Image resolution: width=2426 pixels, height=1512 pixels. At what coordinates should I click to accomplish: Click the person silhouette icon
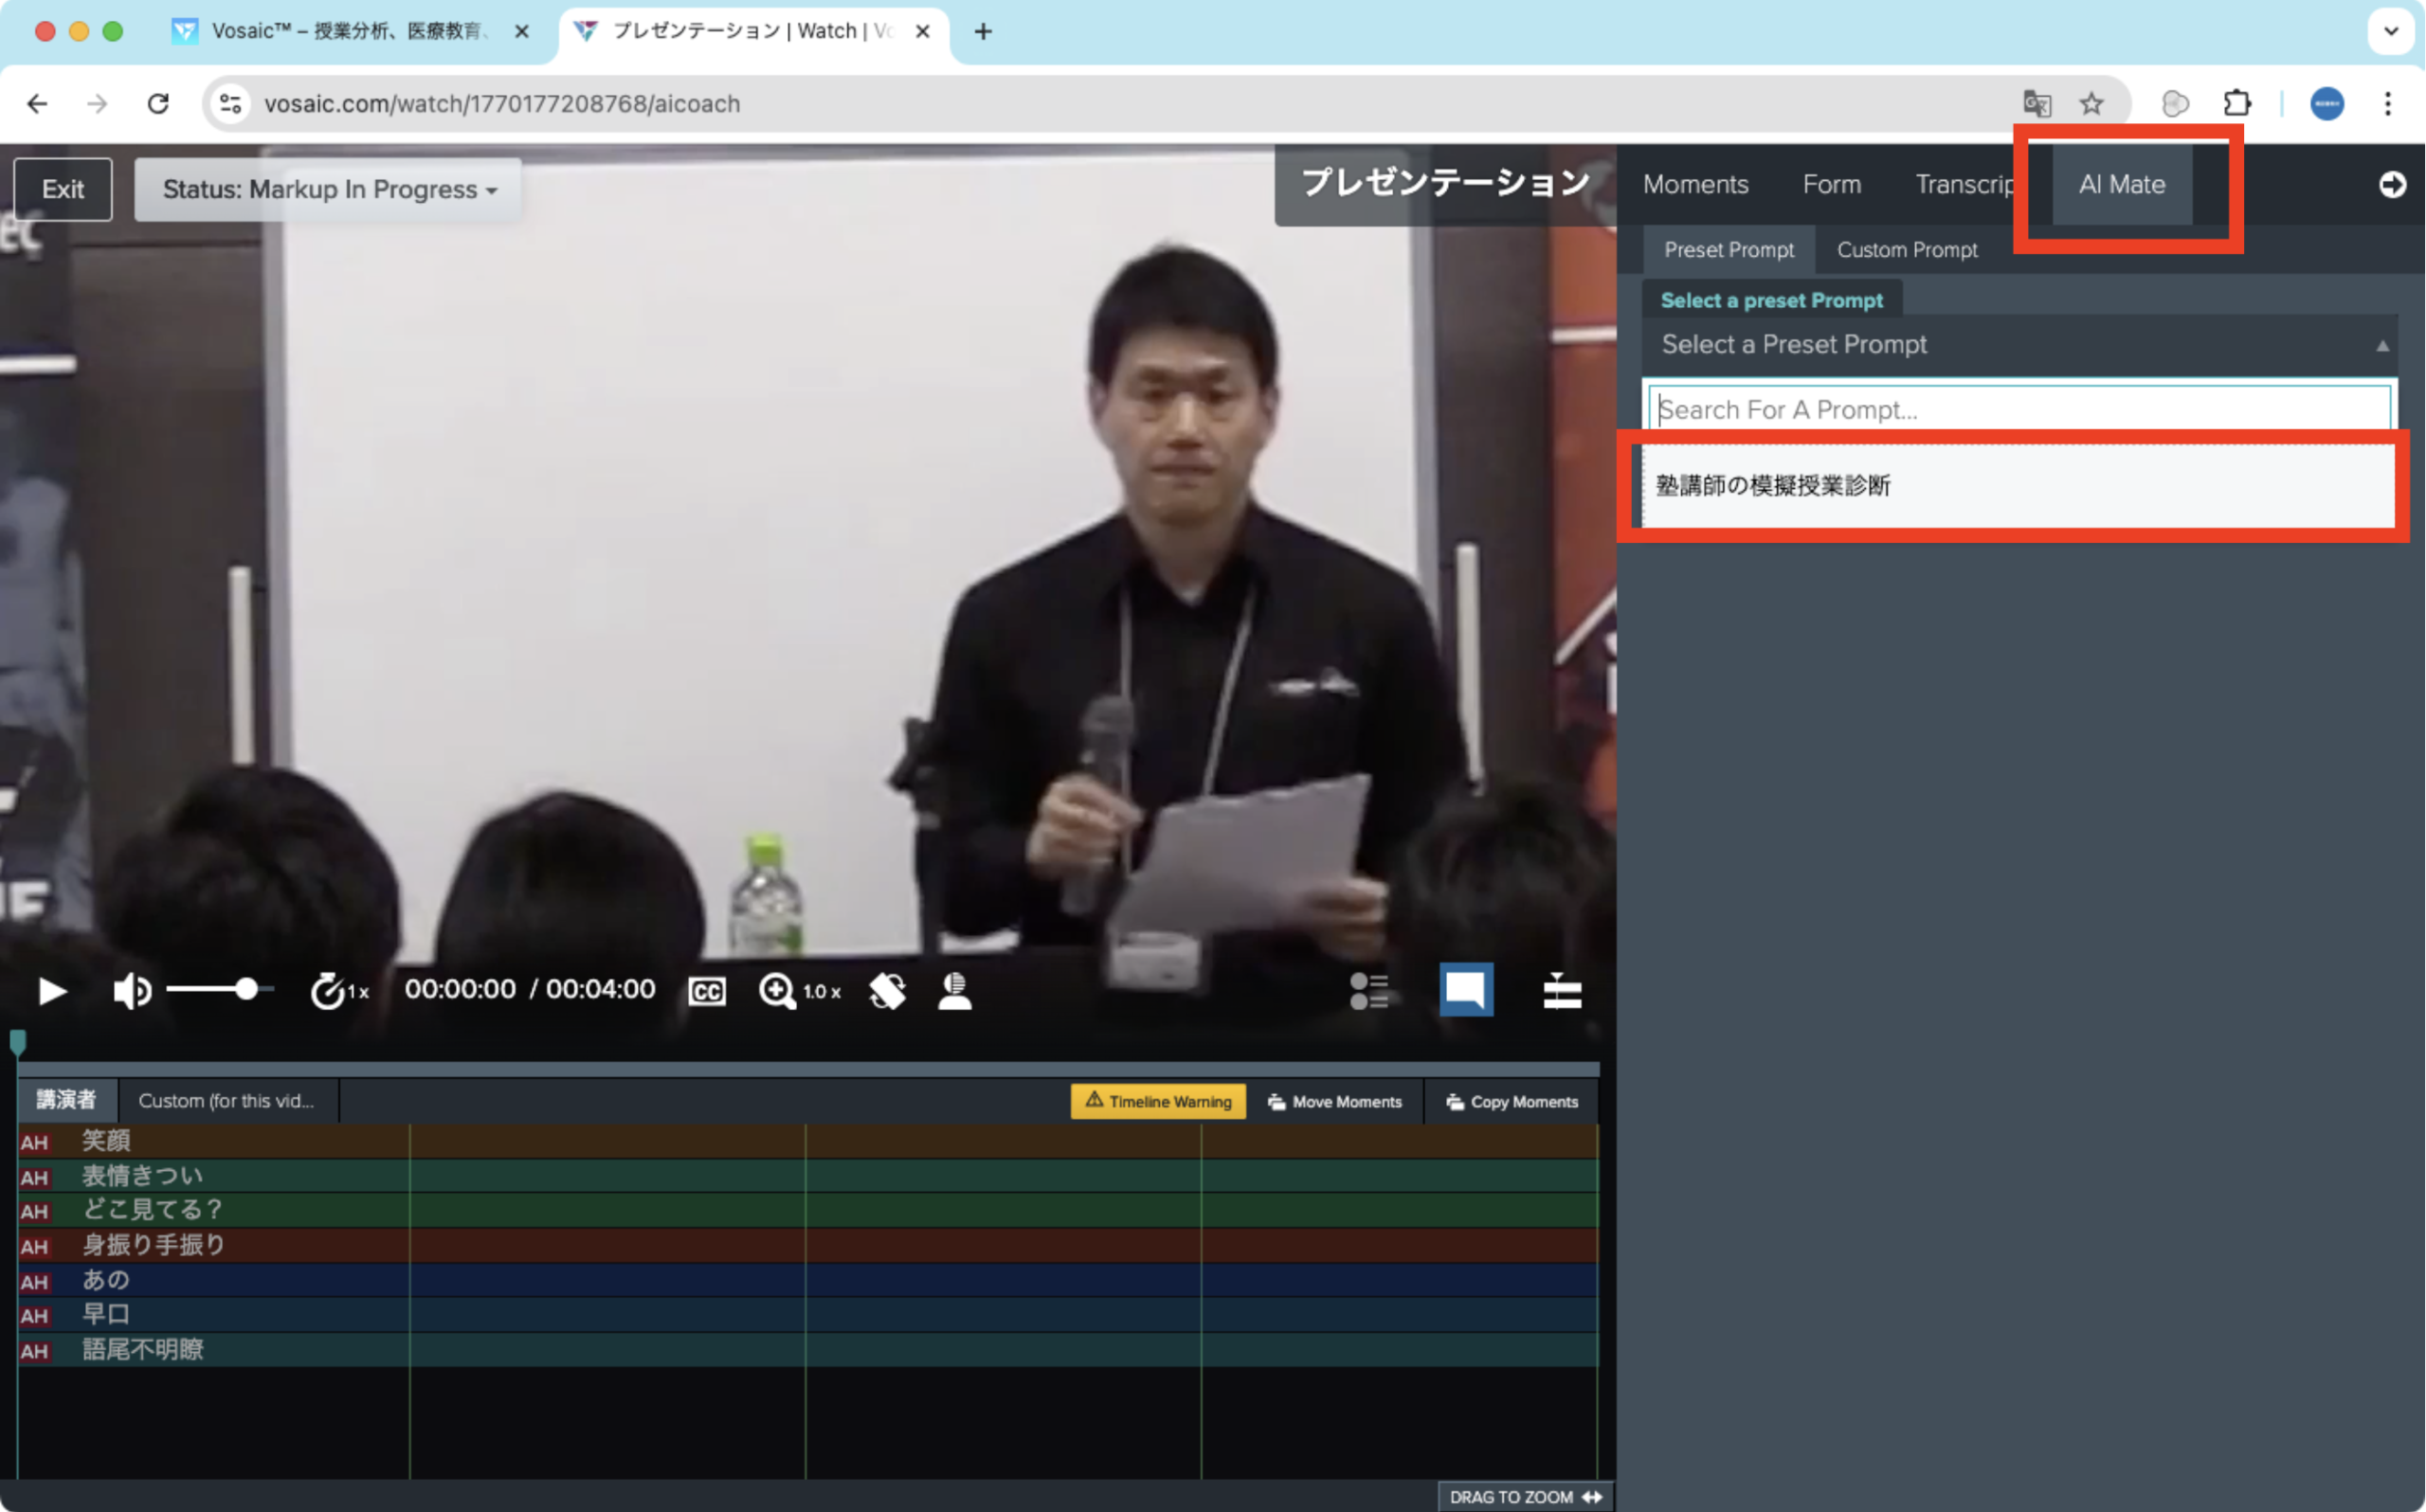(955, 991)
